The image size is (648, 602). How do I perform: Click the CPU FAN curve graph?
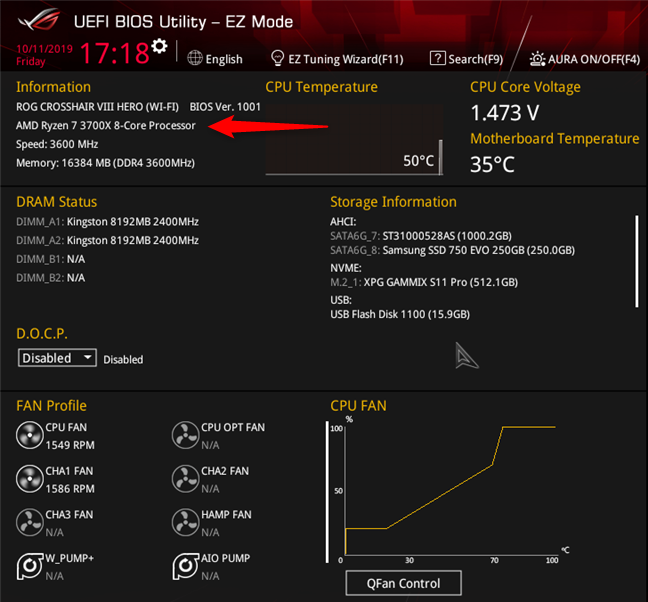[450, 490]
